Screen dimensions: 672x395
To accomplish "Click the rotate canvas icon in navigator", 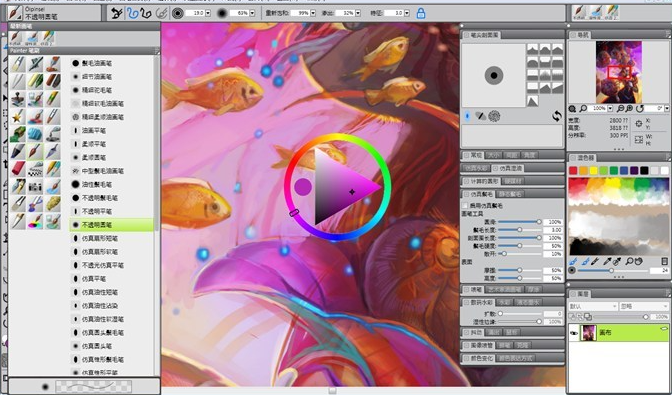I will click(639, 108).
